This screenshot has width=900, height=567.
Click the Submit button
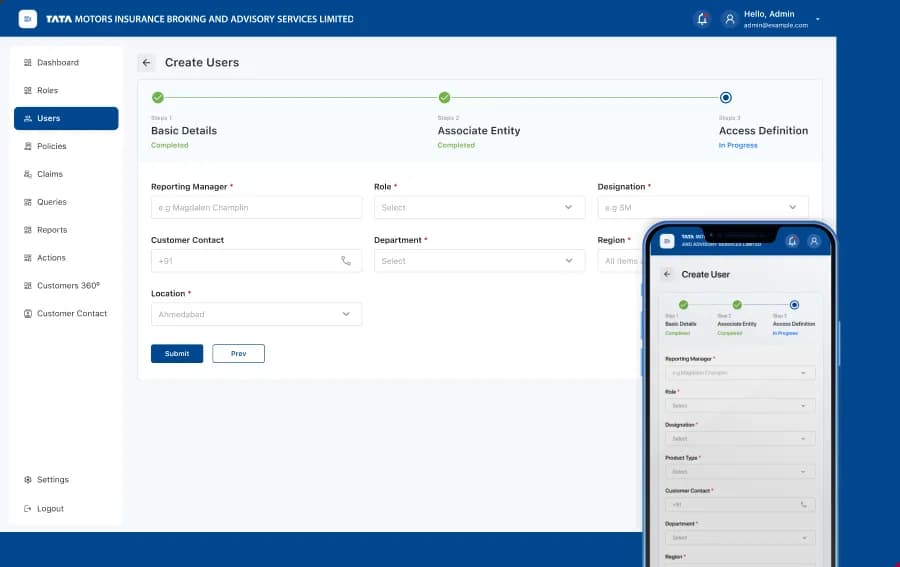(x=177, y=354)
